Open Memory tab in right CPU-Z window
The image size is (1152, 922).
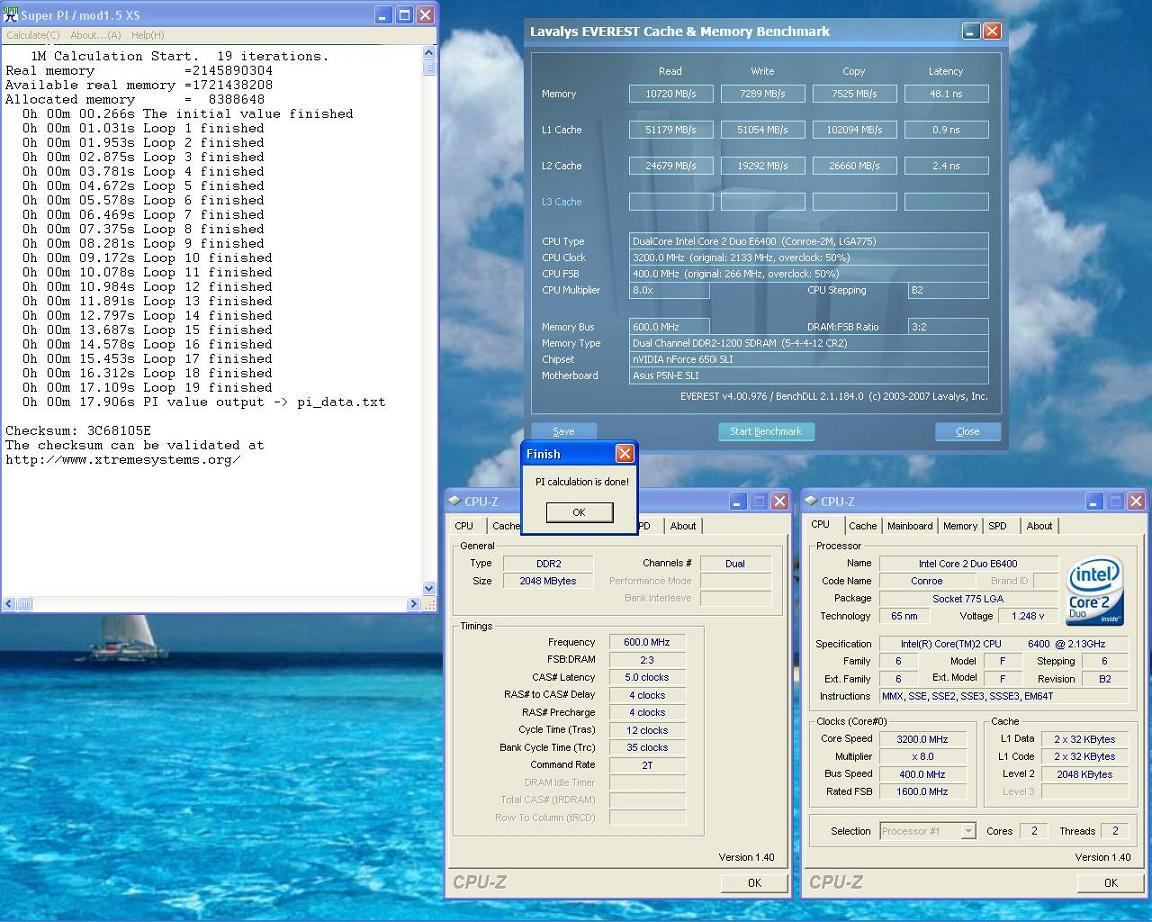point(960,526)
